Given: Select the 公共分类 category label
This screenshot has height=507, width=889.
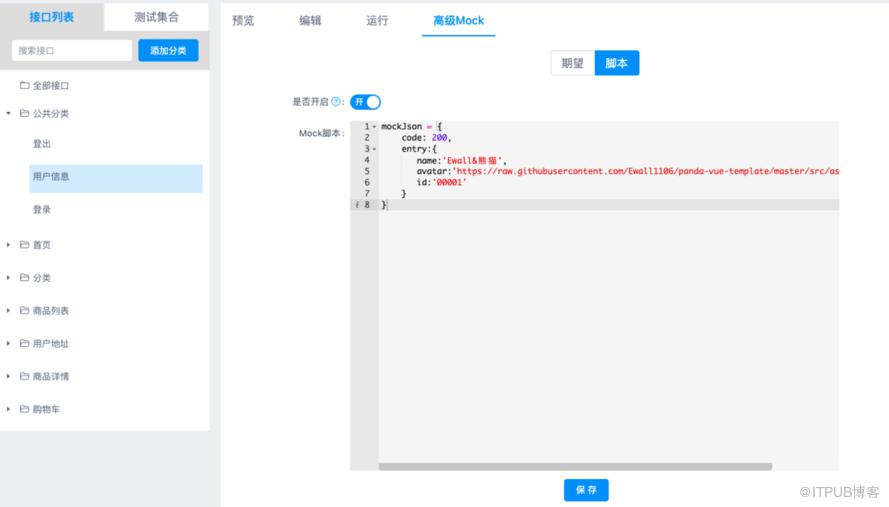Looking at the screenshot, I should coord(50,113).
